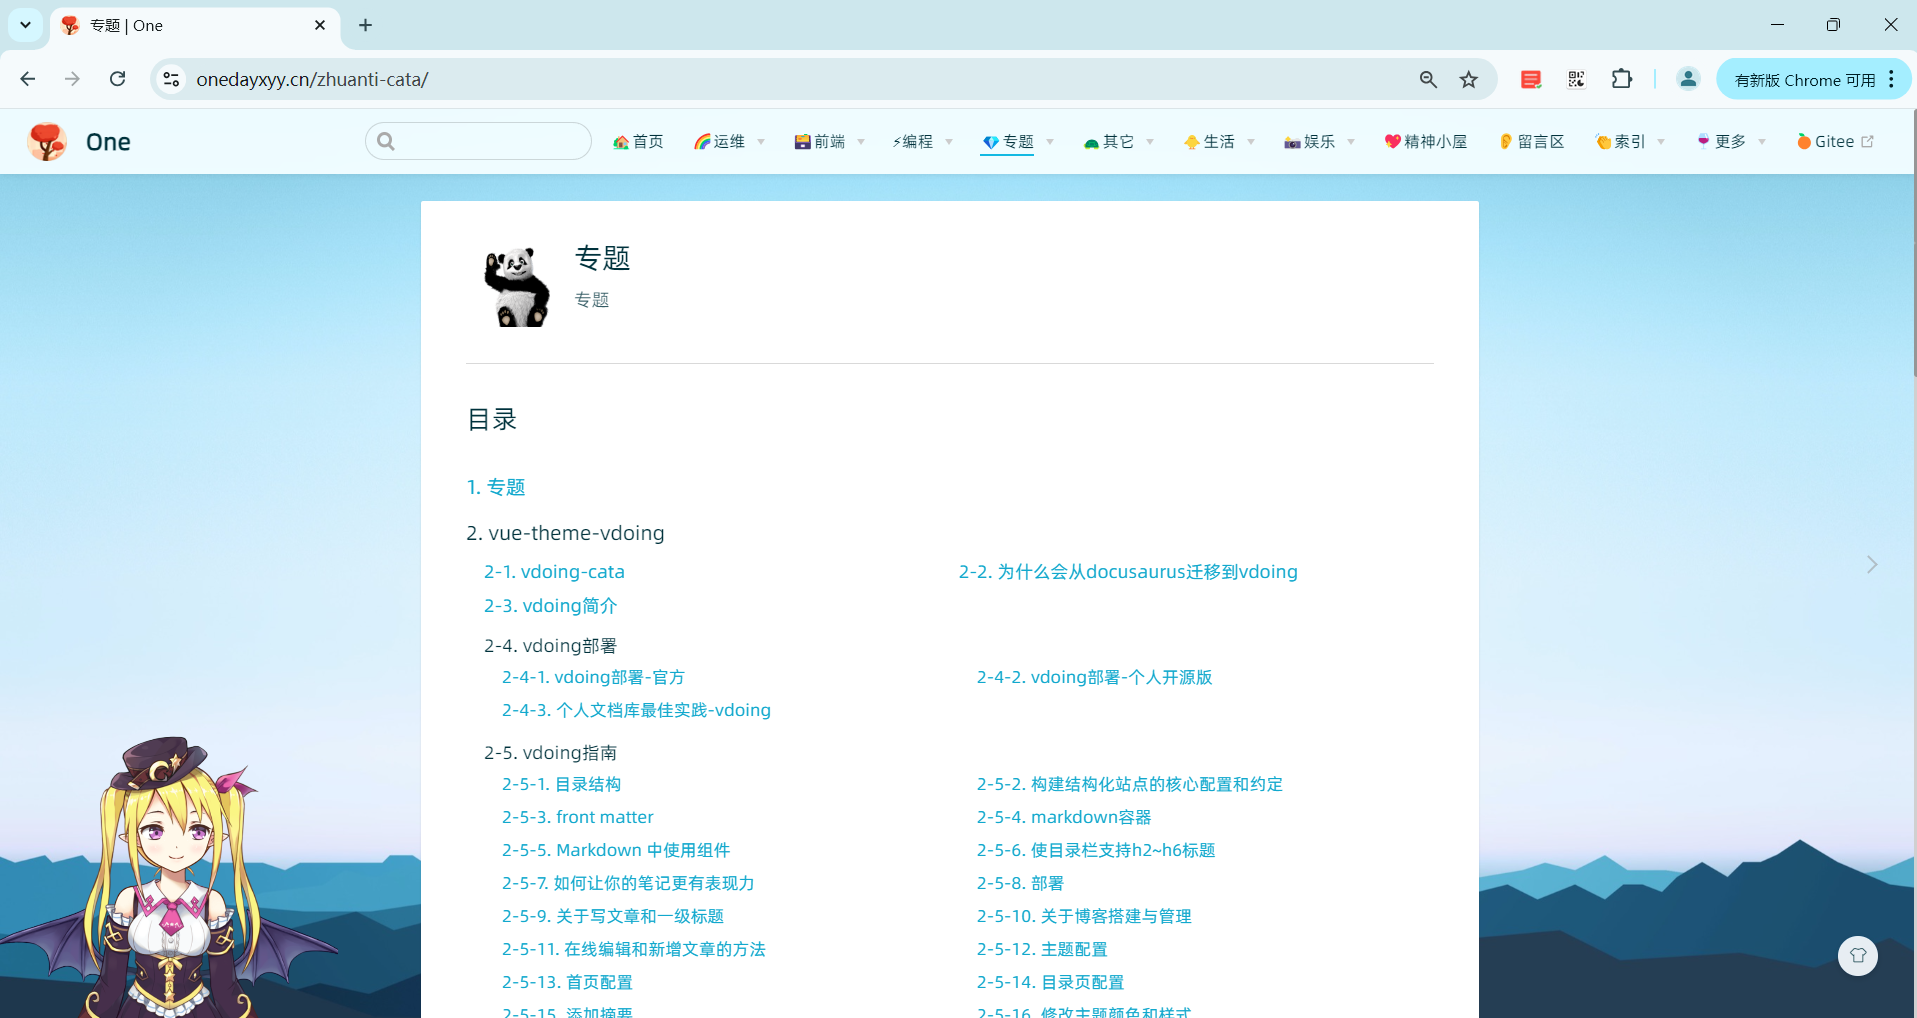This screenshot has width=1917, height=1018.
Task: Open the 精神小屋 nav item
Action: 1425,142
